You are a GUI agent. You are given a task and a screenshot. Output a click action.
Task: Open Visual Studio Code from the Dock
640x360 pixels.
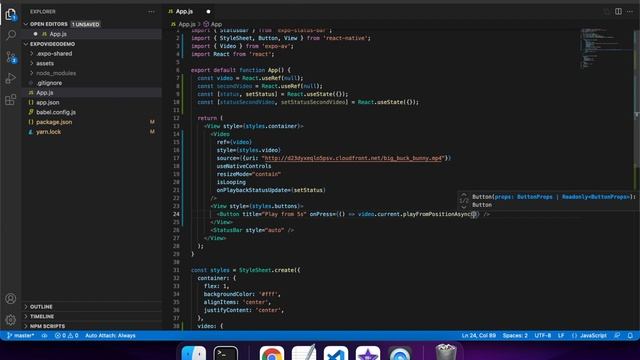tap(336, 353)
